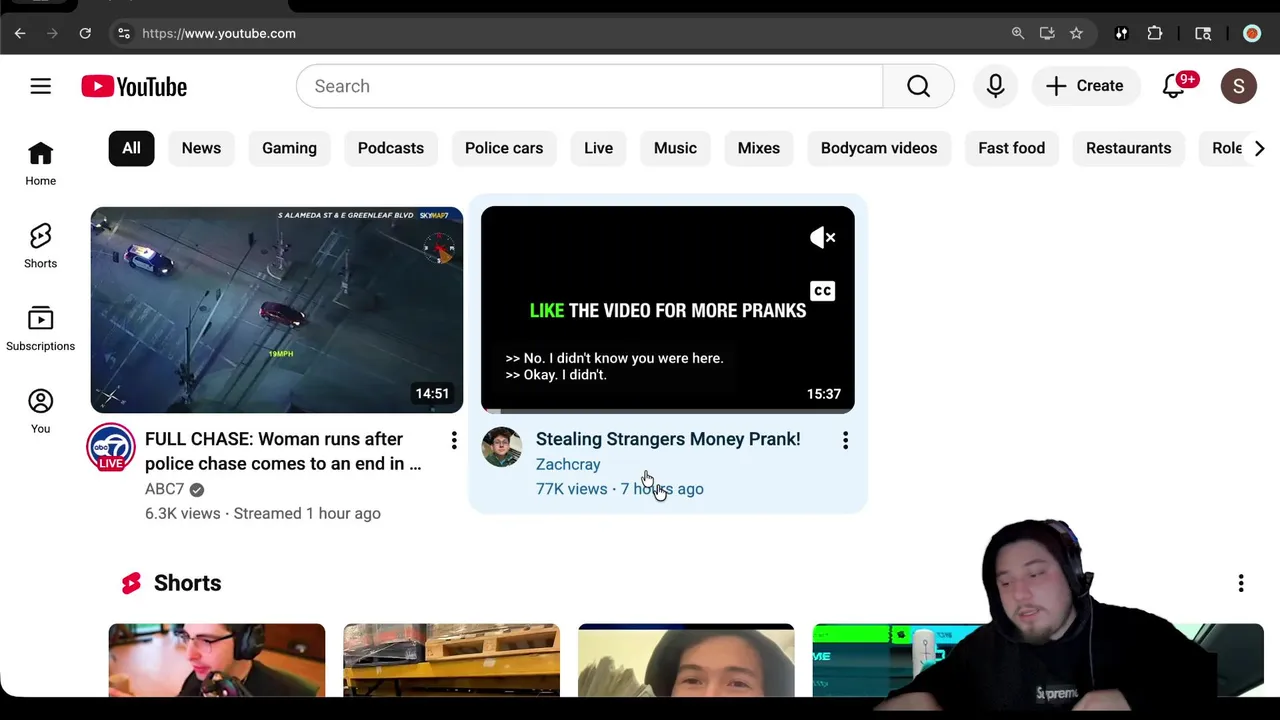Select the Mixes chip
Image resolution: width=1280 pixels, height=720 pixels.
coord(758,148)
